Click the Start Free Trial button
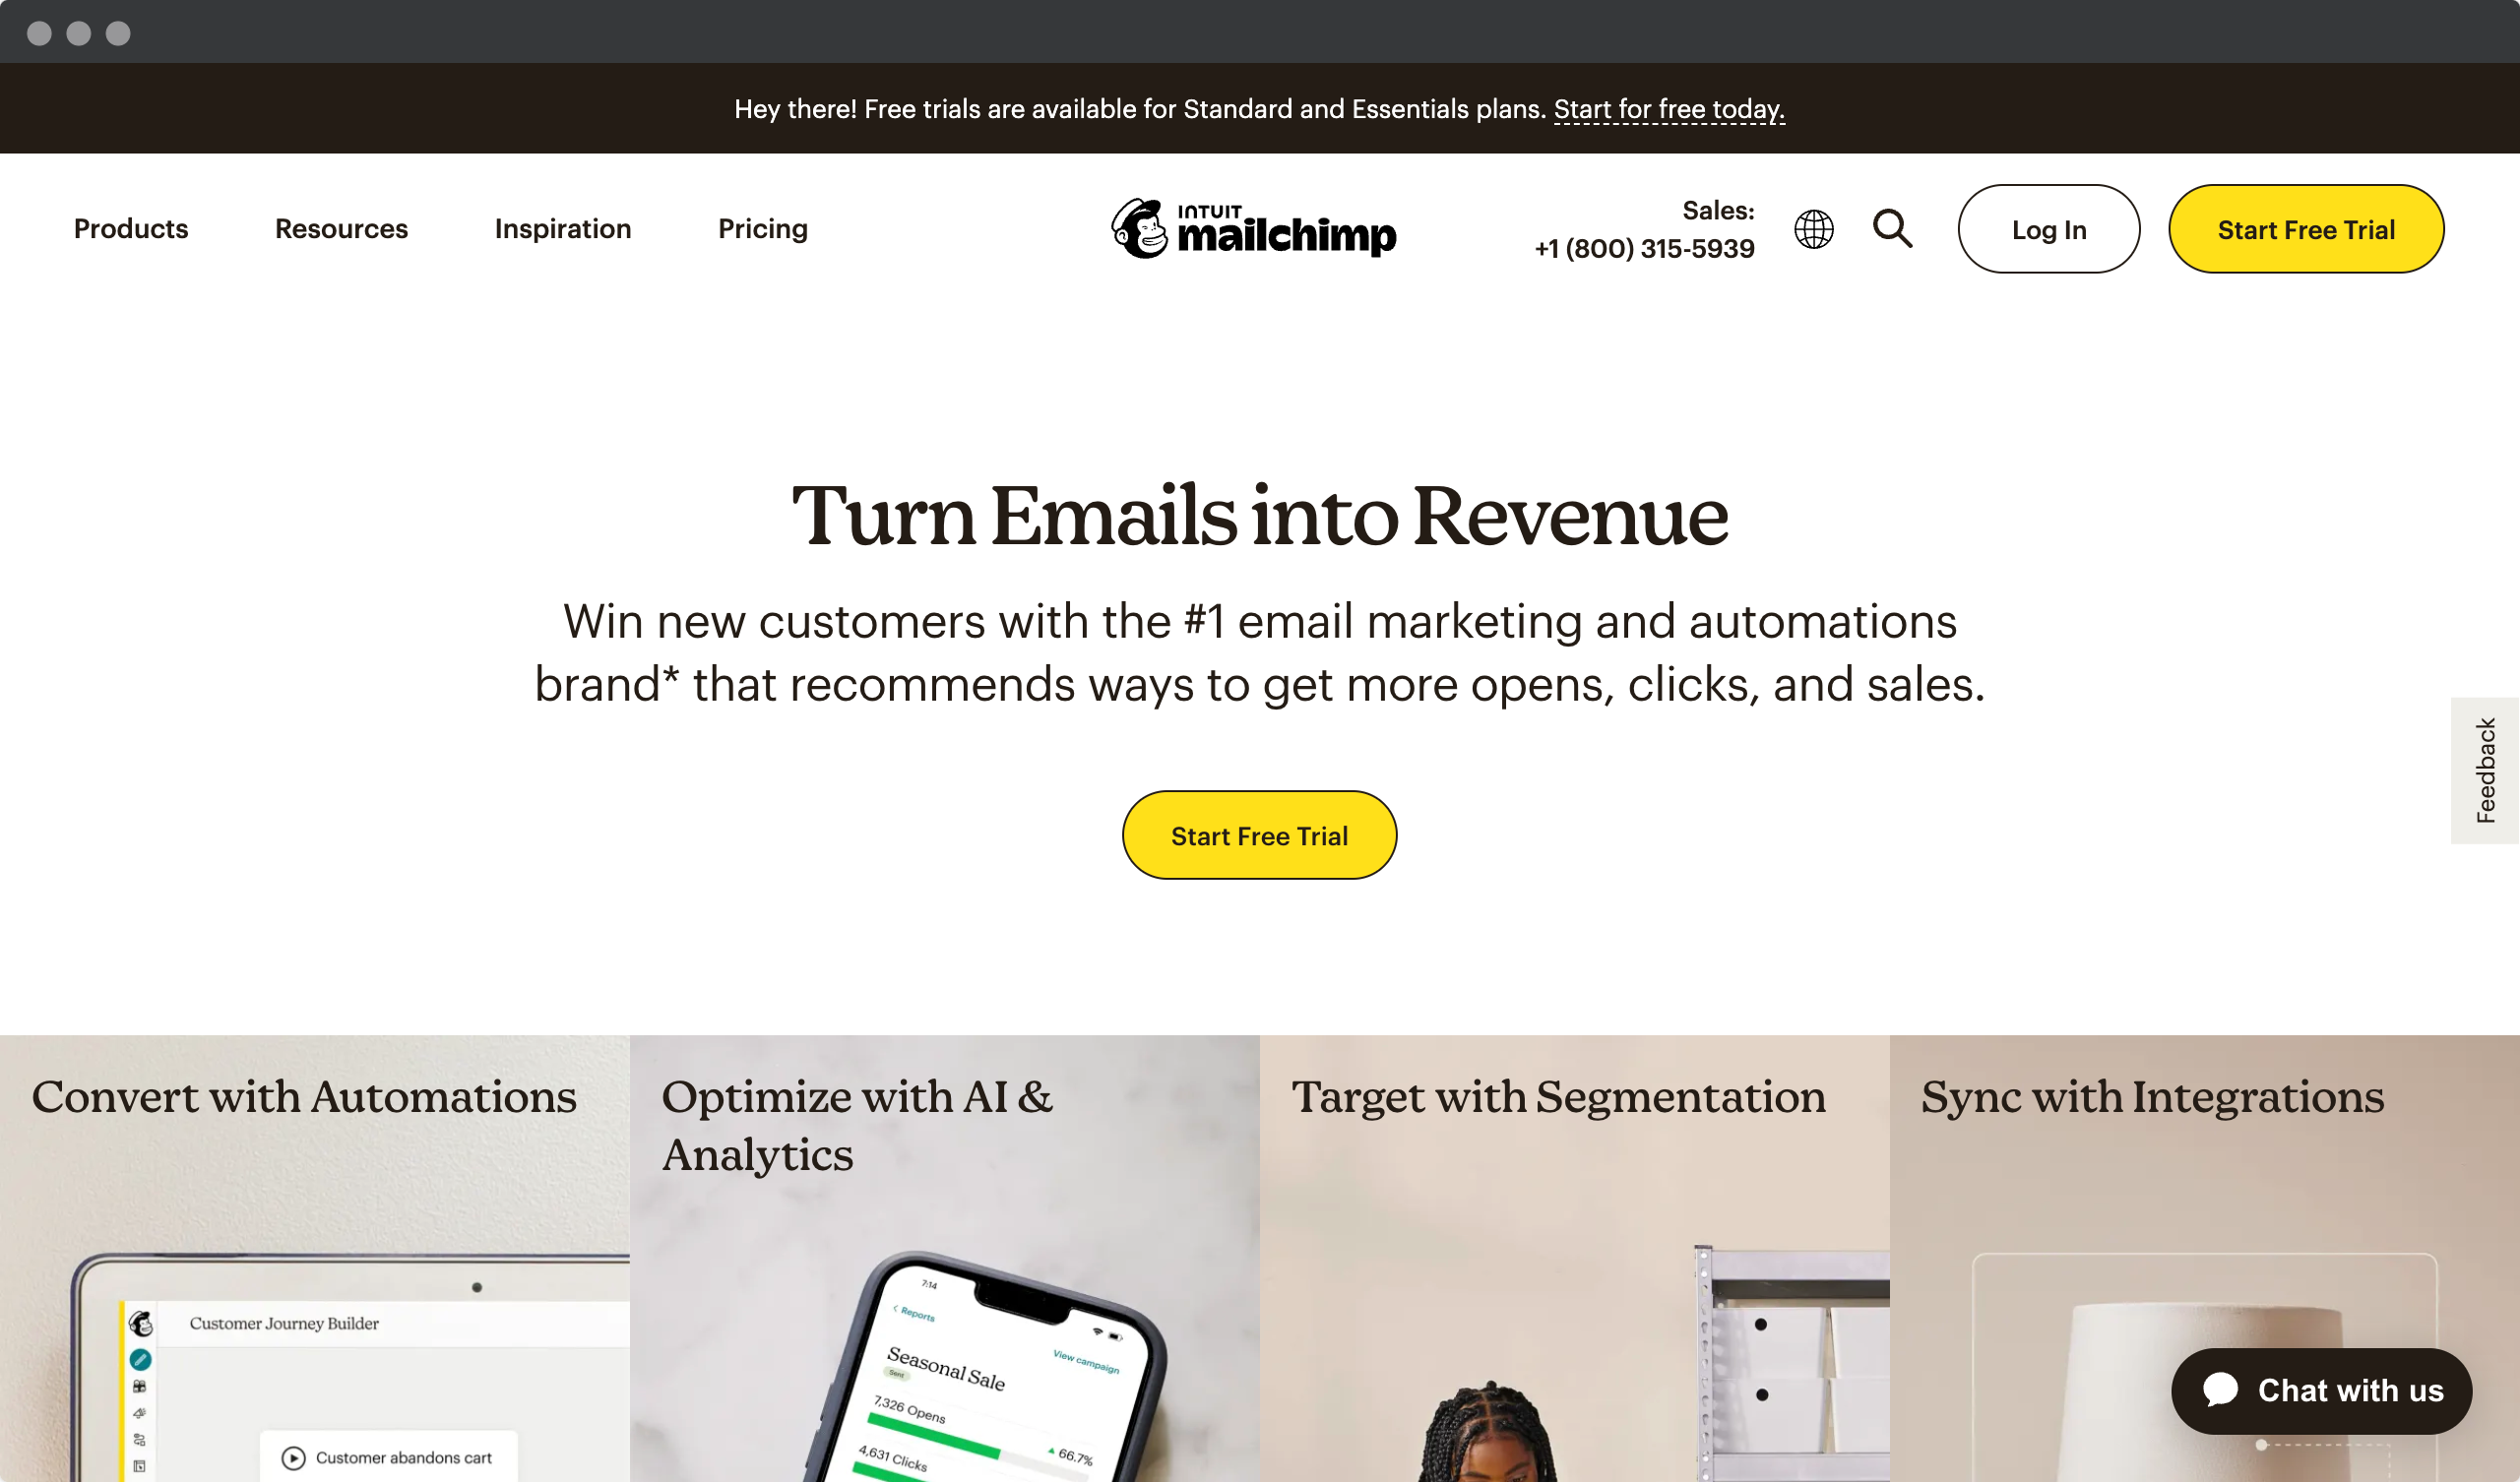This screenshot has height=1482, width=2520. [1260, 834]
